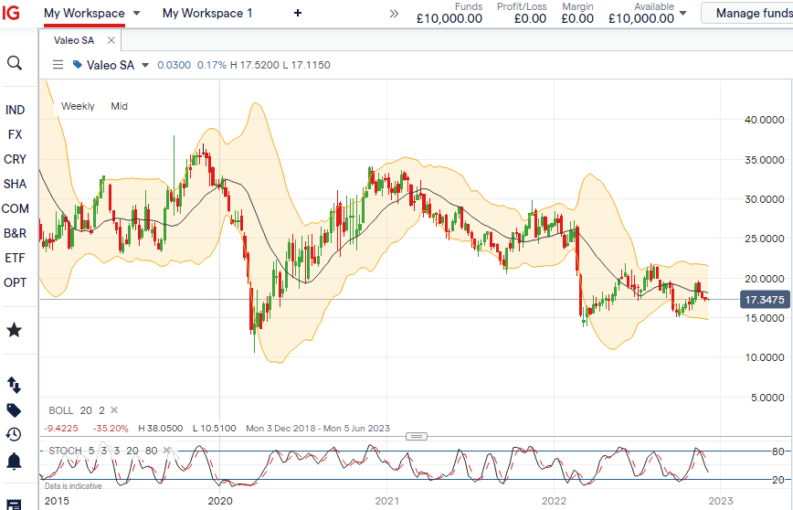
Task: Click the IG logo
Action: pos(11,13)
